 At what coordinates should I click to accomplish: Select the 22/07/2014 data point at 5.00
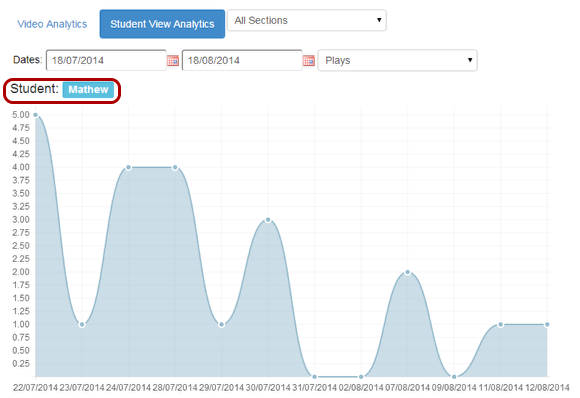coord(36,115)
